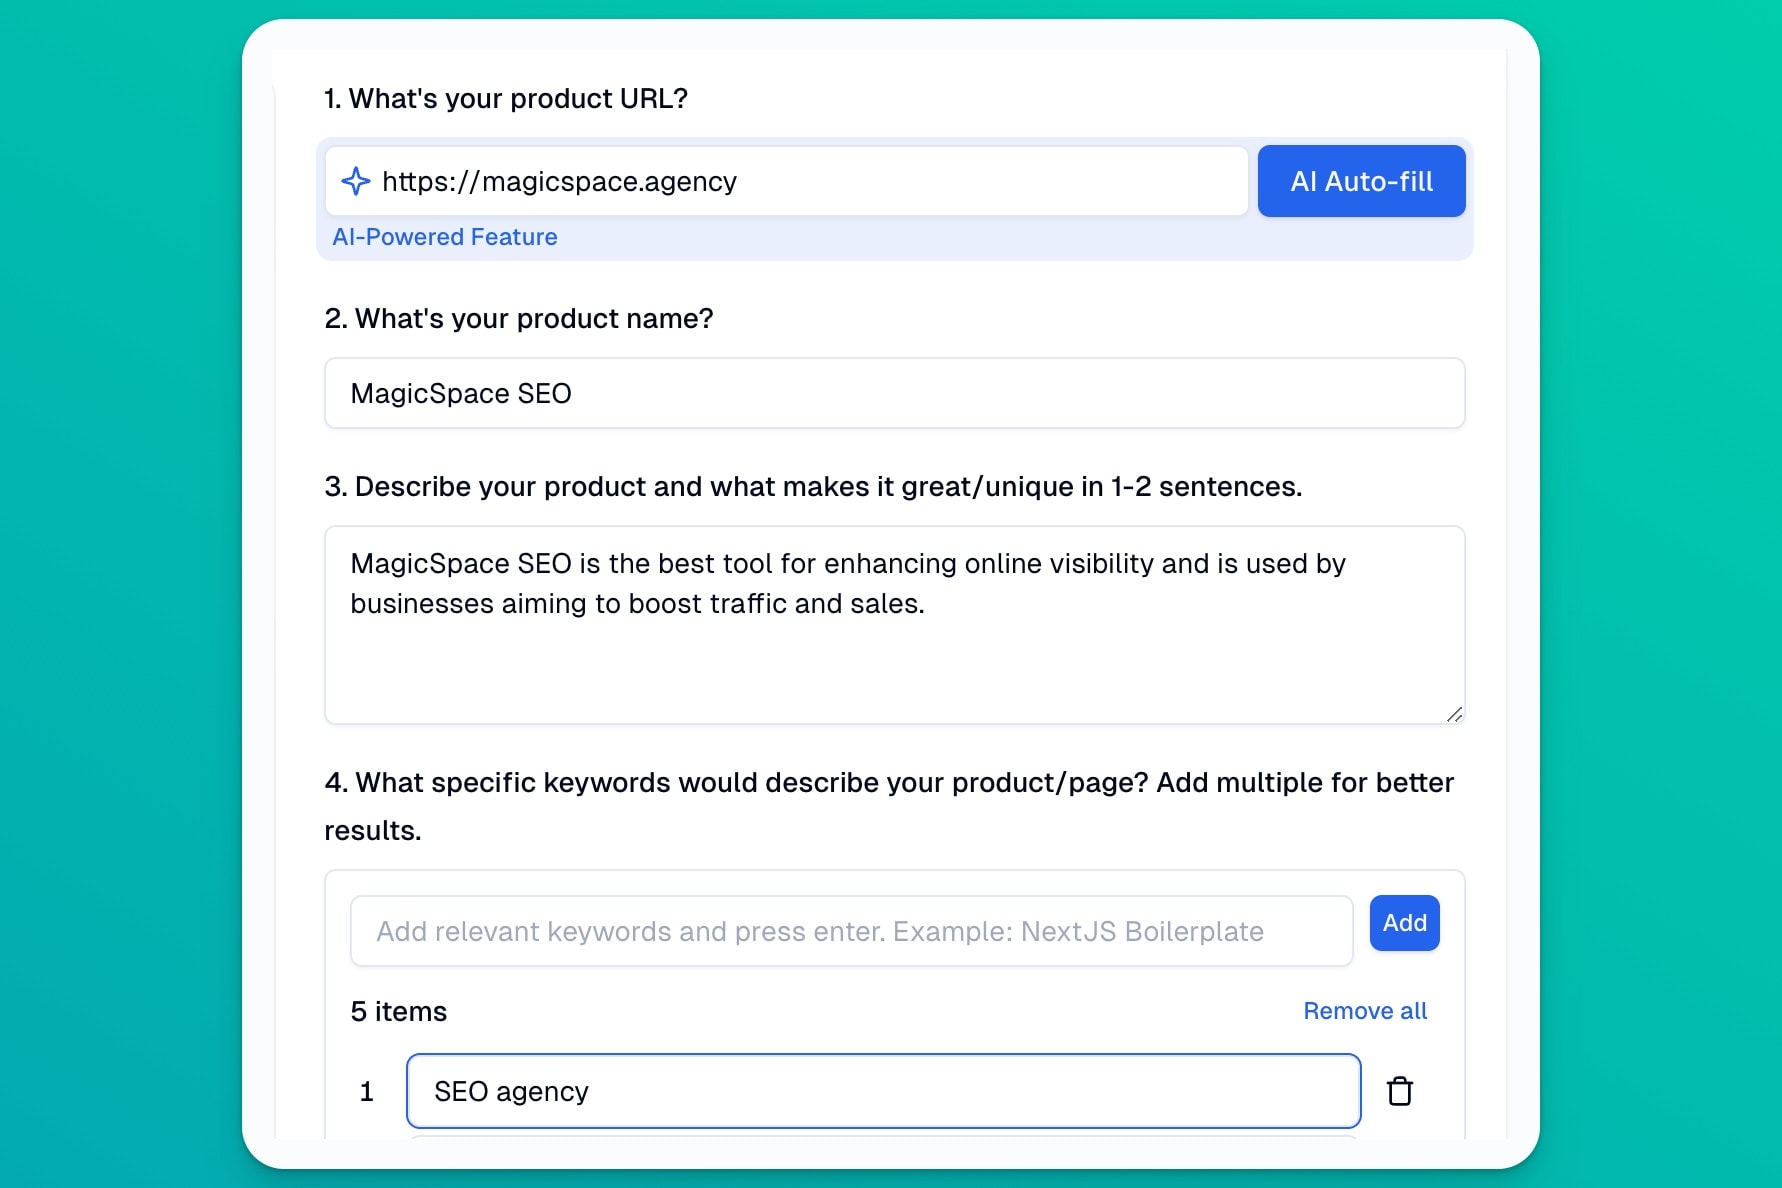Click the '5 items' count text
This screenshot has height=1188, width=1782.
point(399,1011)
